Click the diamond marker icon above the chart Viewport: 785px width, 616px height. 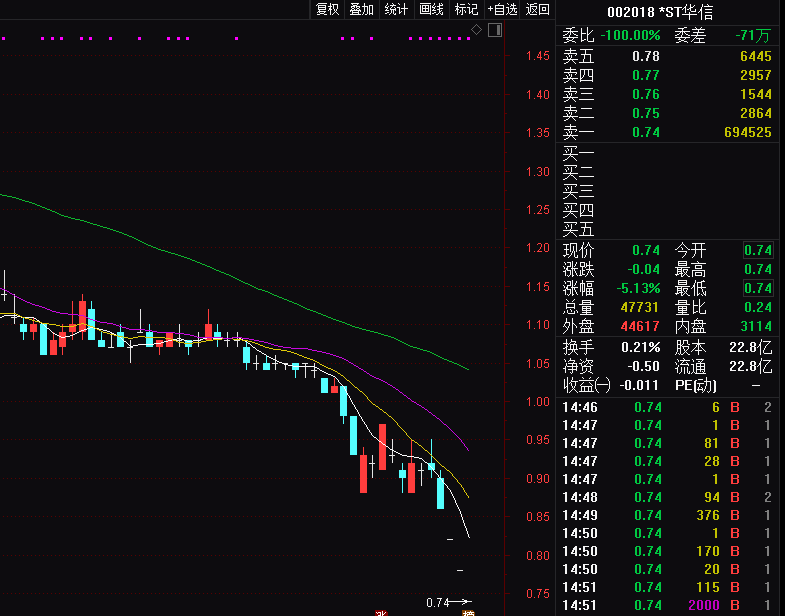click(477, 30)
